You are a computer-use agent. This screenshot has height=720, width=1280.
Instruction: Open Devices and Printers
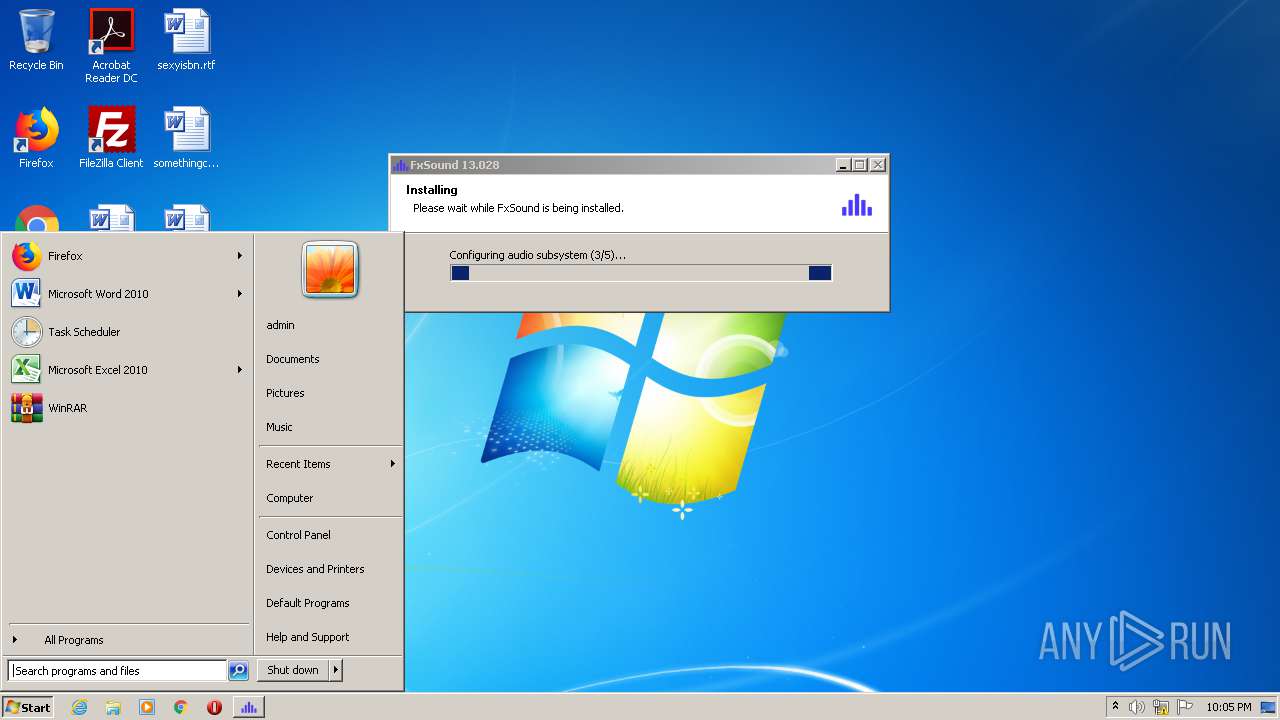pos(315,569)
